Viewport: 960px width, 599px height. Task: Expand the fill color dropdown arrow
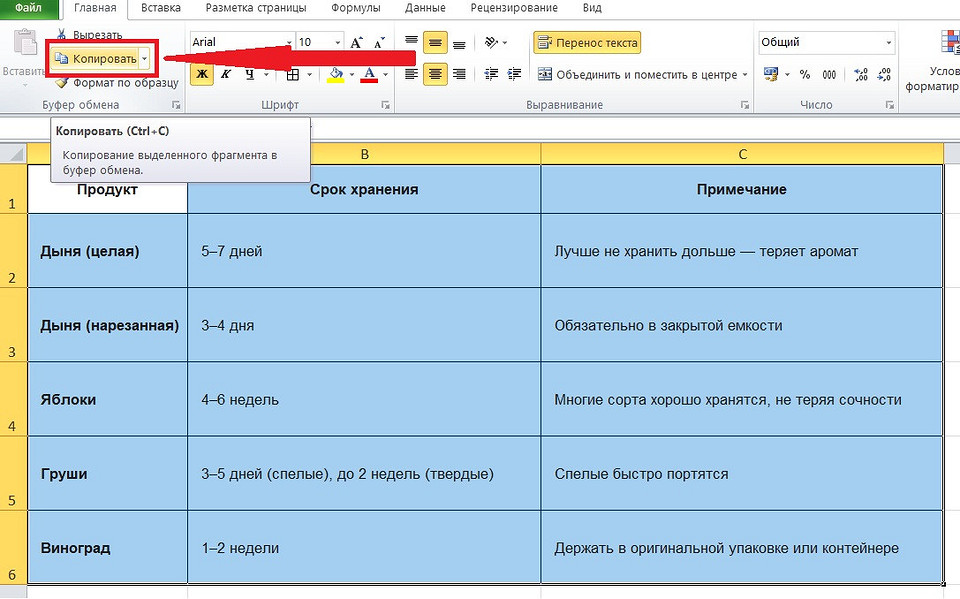pyautogui.click(x=352, y=75)
